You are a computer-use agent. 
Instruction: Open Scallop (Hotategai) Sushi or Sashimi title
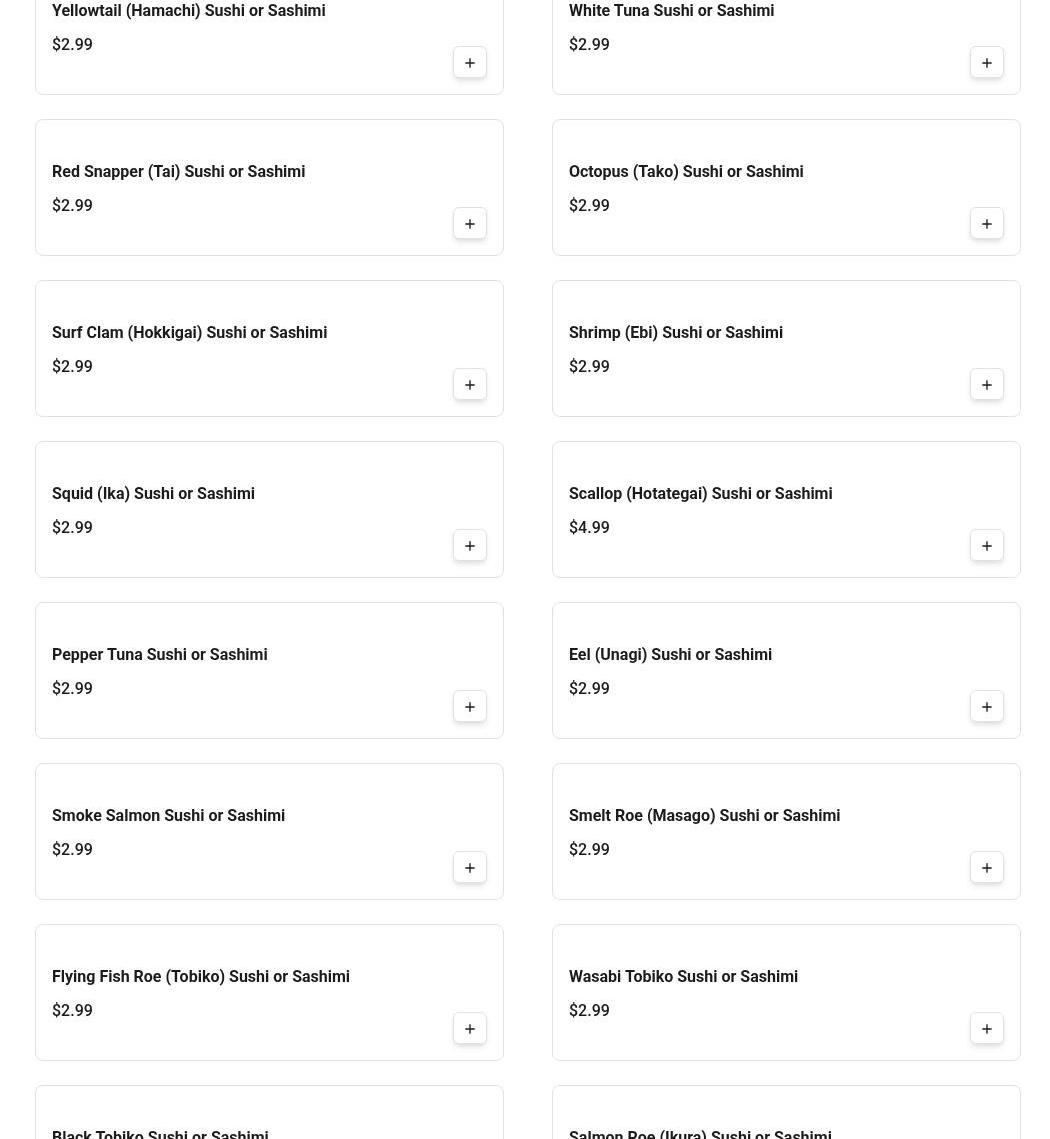point(700,494)
